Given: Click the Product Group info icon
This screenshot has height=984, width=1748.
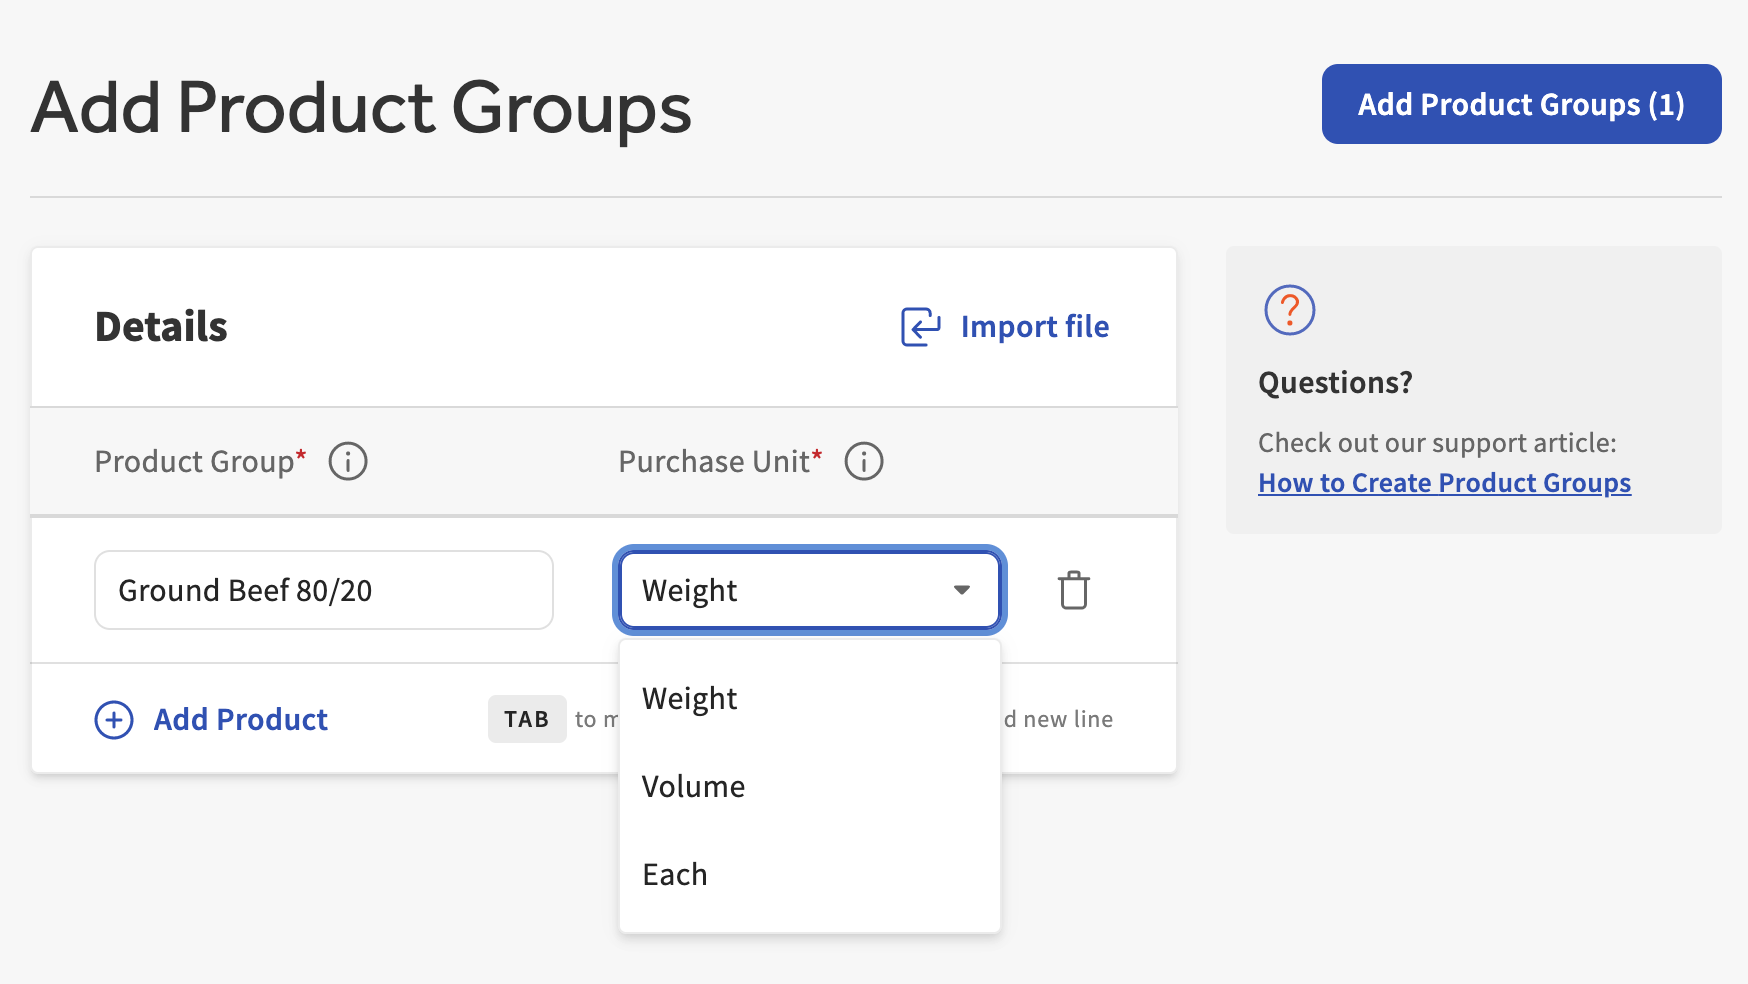Looking at the screenshot, I should click(348, 461).
